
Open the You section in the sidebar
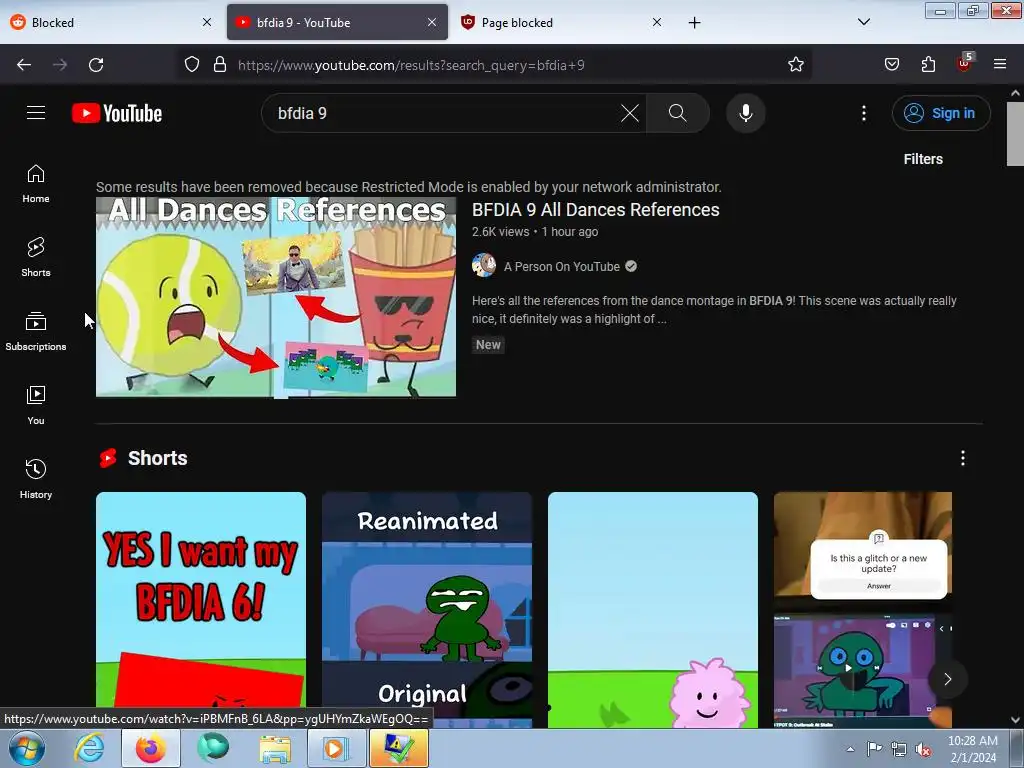pyautogui.click(x=36, y=406)
